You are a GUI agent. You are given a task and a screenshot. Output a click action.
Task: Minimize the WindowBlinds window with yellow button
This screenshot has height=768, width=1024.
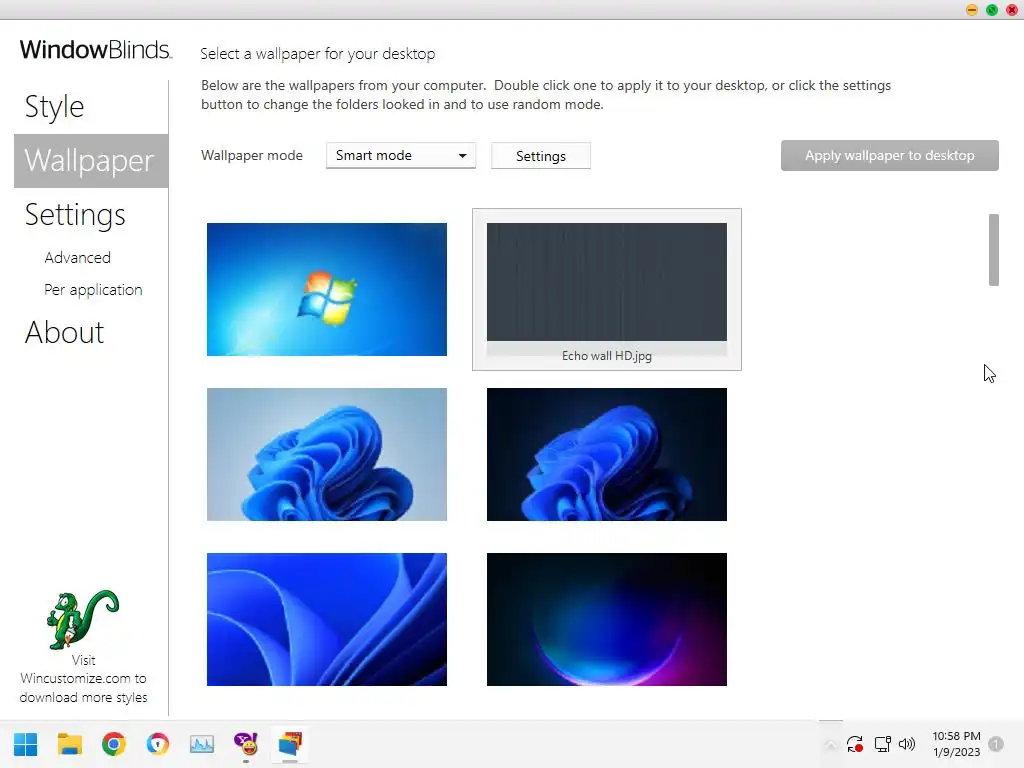coord(972,10)
